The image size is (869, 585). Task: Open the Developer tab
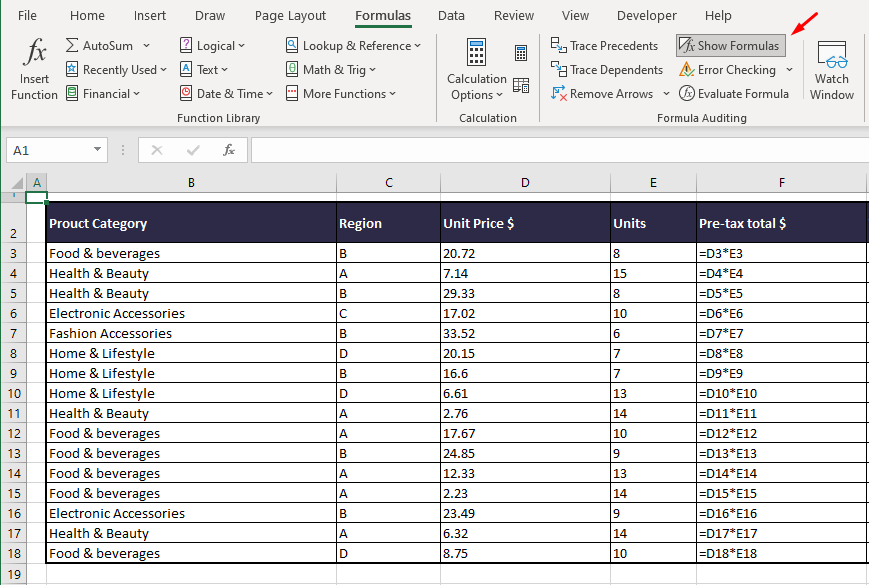[646, 15]
